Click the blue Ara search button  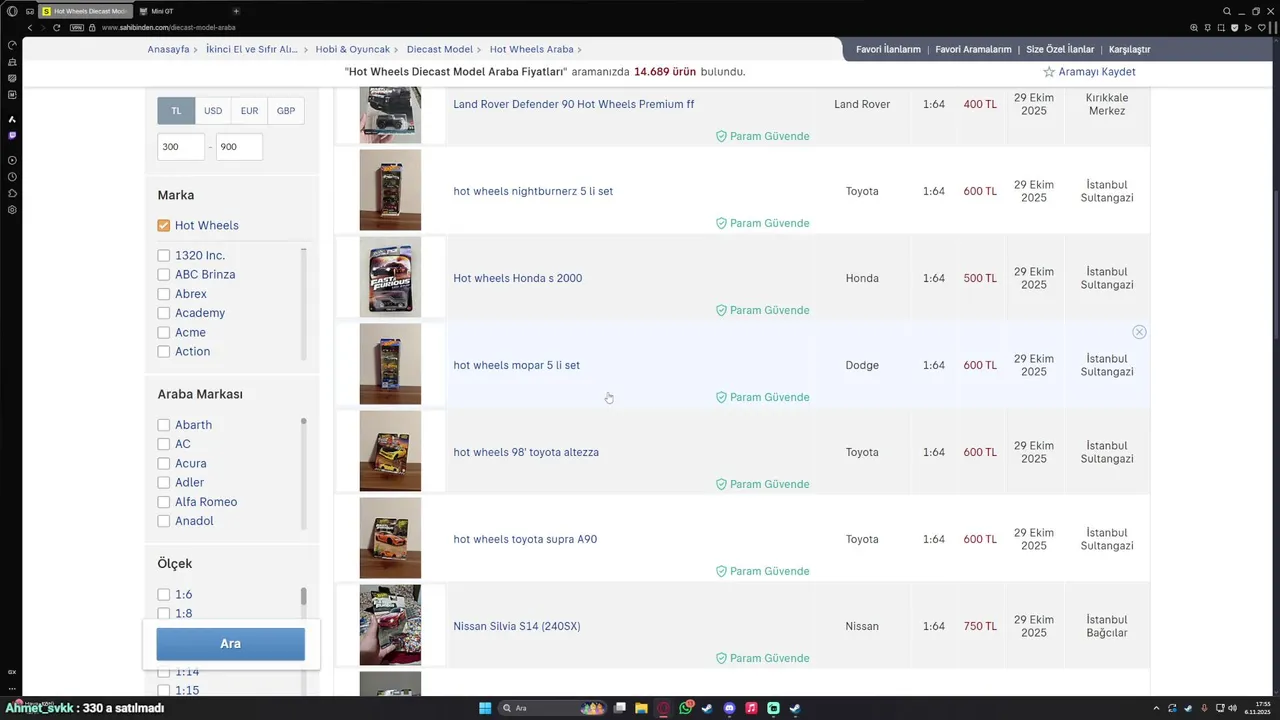231,644
